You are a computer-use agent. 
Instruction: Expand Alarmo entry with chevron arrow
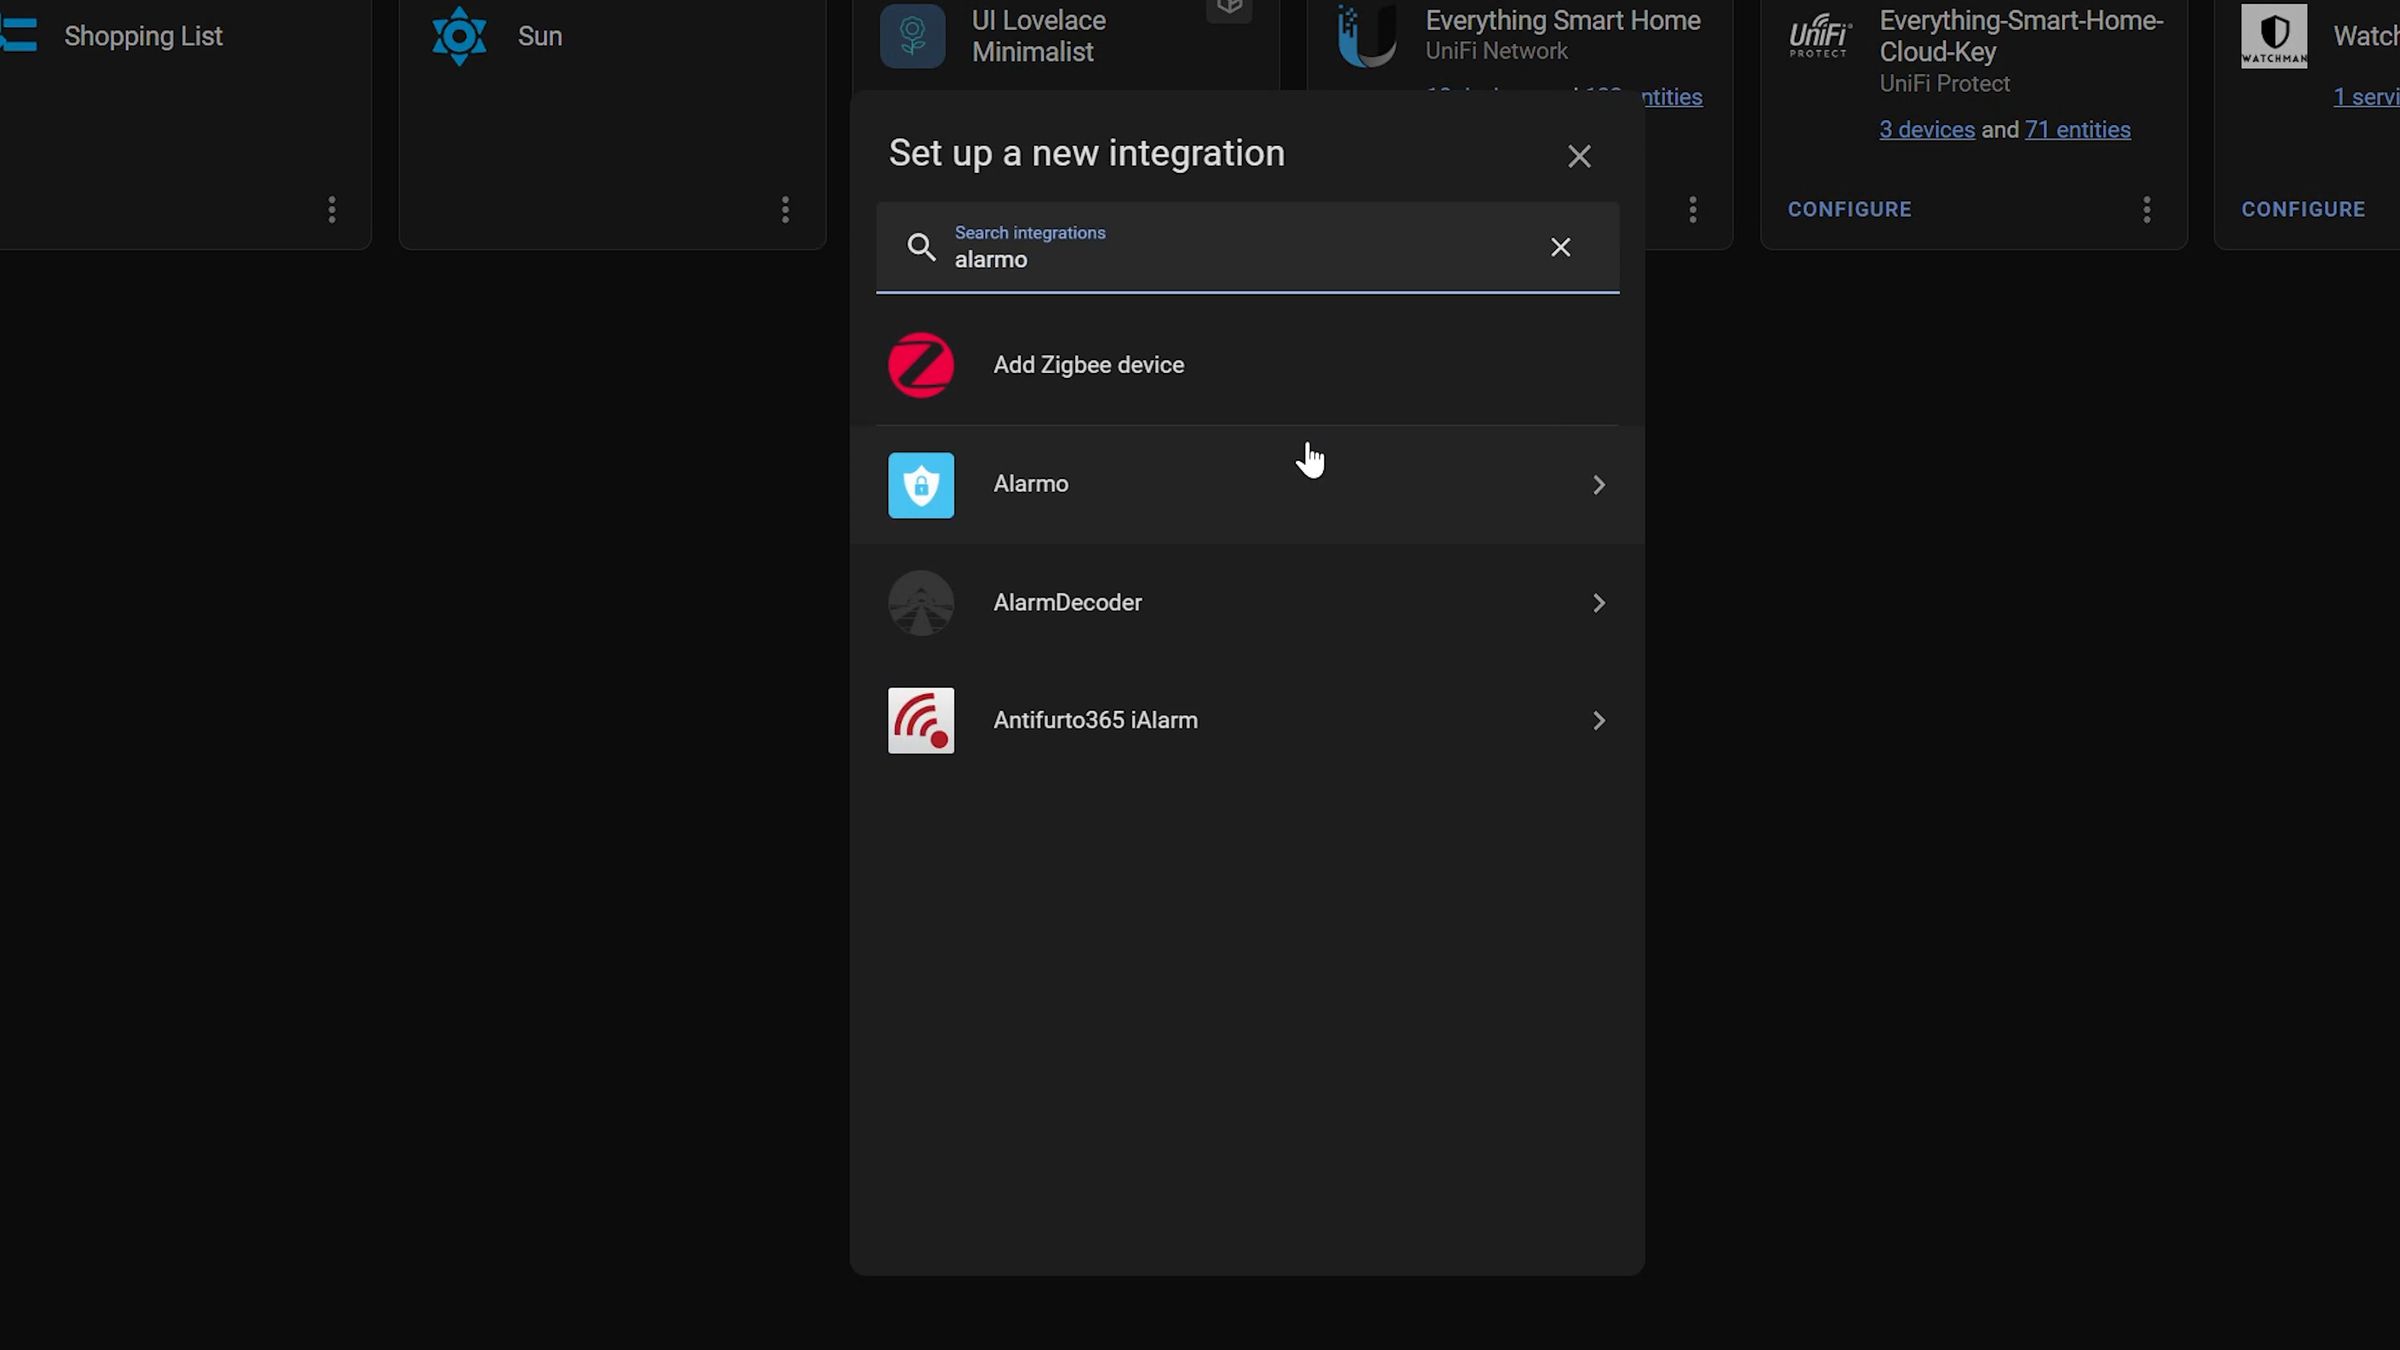tap(1598, 485)
